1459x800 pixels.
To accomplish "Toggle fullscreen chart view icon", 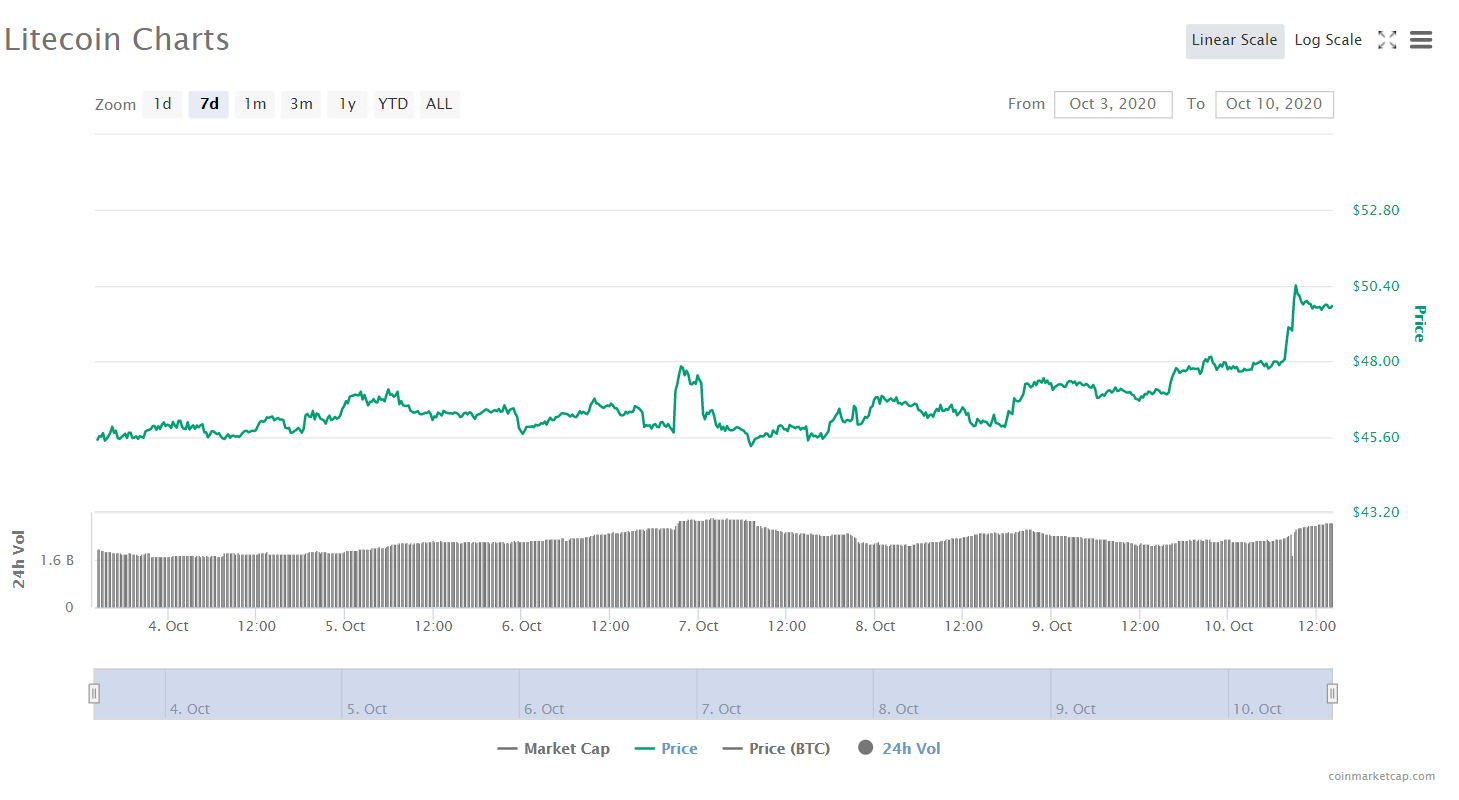I will 1387,40.
